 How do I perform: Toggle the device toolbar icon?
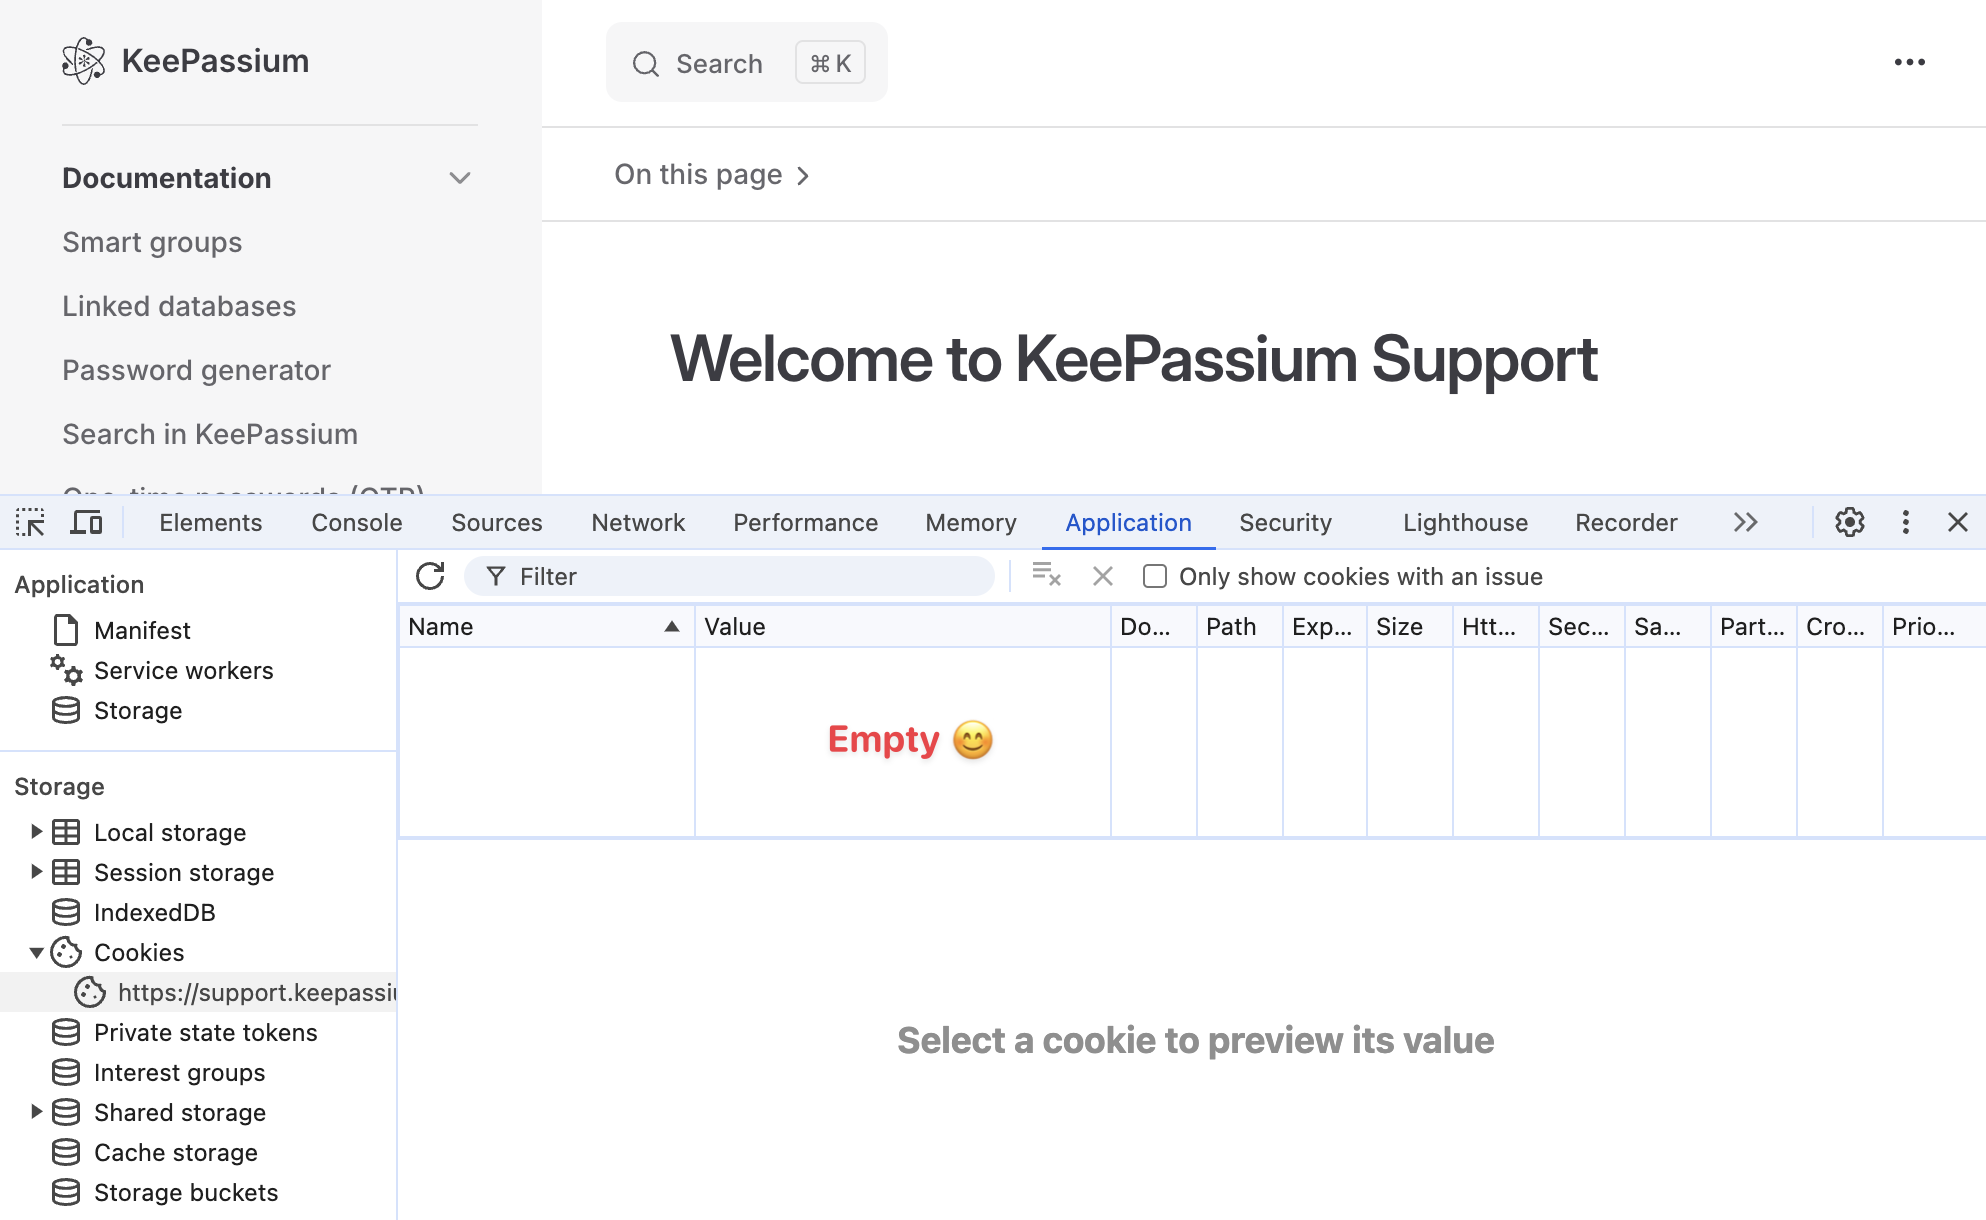coord(86,522)
